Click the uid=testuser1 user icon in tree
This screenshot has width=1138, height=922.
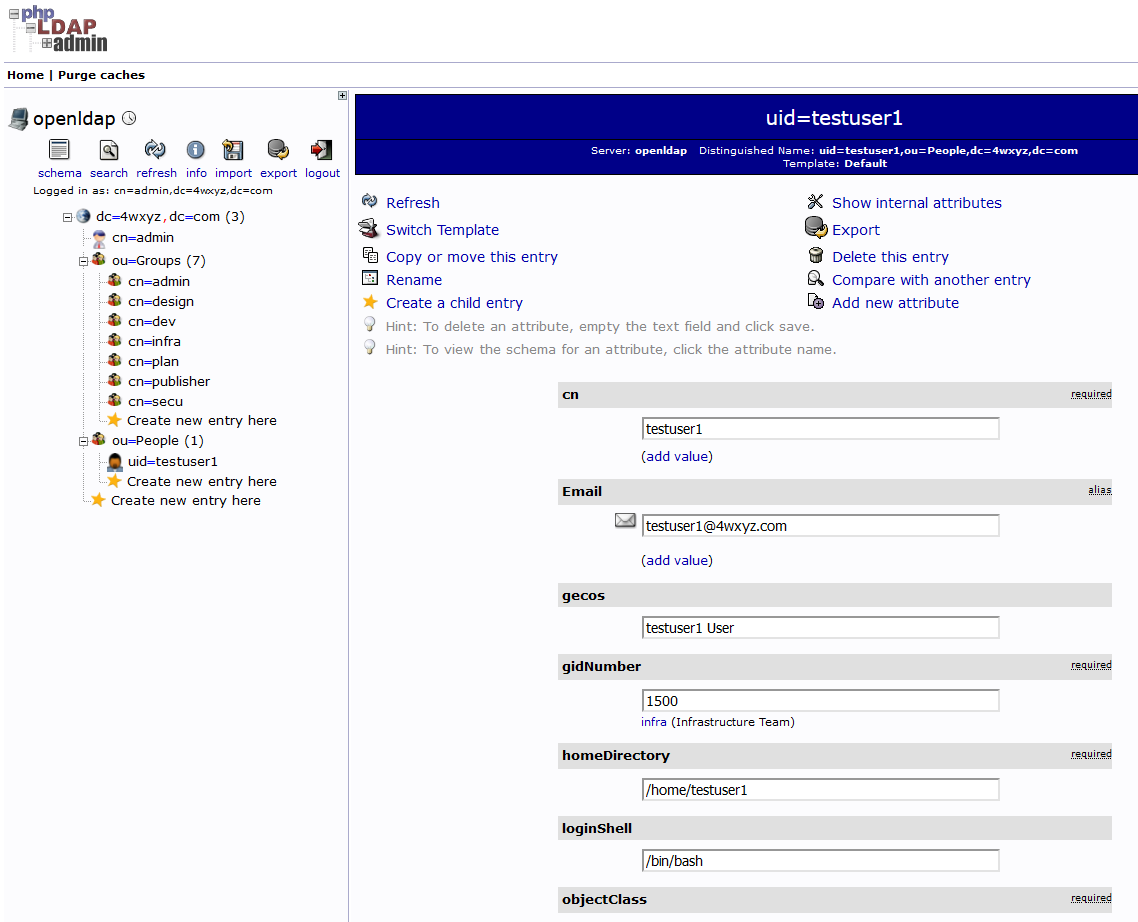[x=115, y=462]
